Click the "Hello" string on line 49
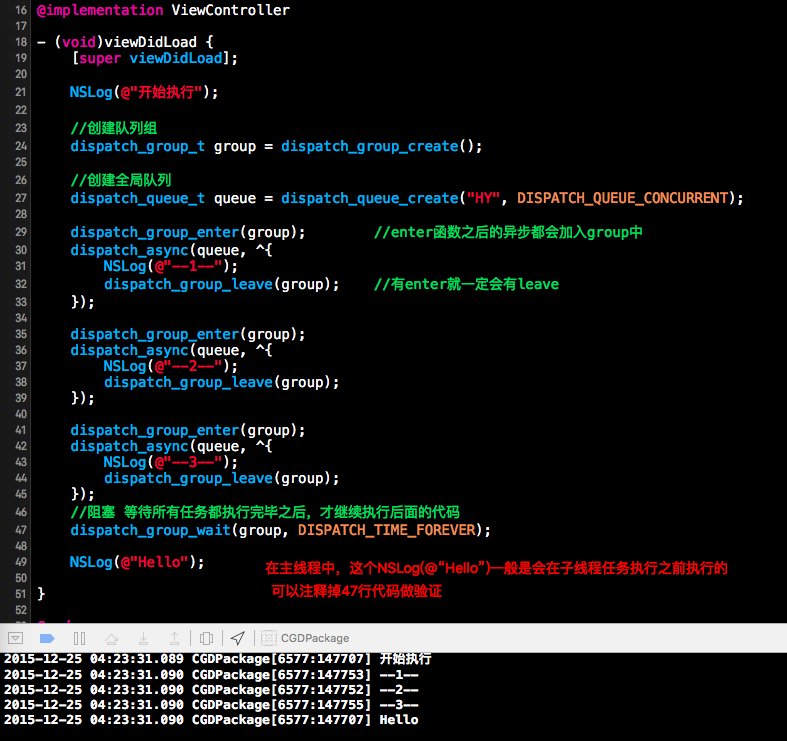Screen dimensions: 787x741 point(155,562)
